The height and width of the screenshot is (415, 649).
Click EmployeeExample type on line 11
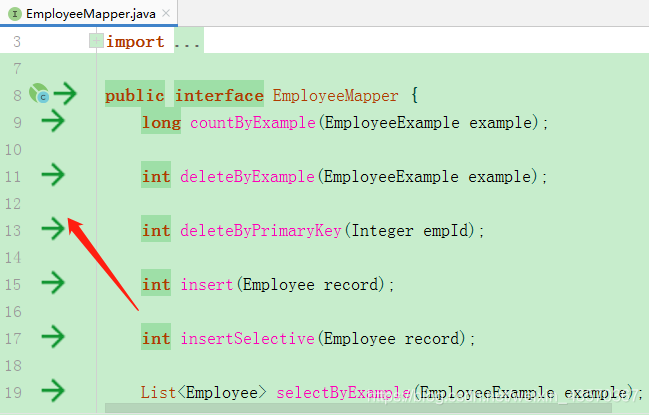click(x=391, y=177)
